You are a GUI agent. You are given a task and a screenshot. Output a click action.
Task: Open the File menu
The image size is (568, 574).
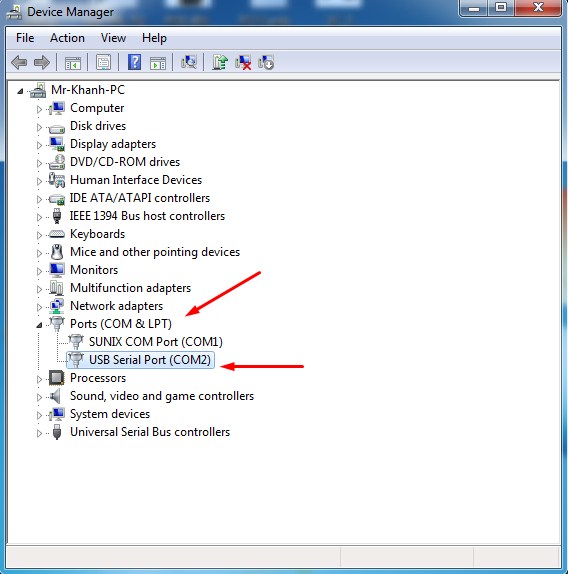(25, 38)
